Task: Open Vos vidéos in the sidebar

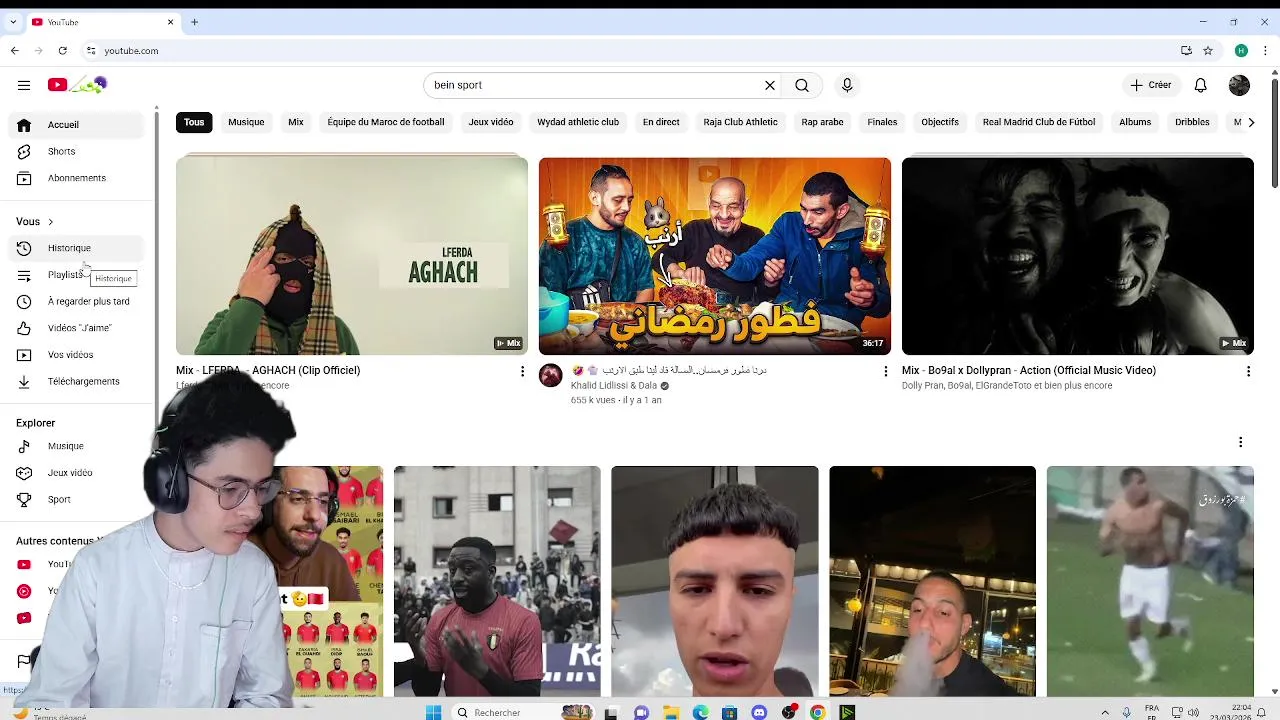Action: pyautogui.click(x=78, y=354)
